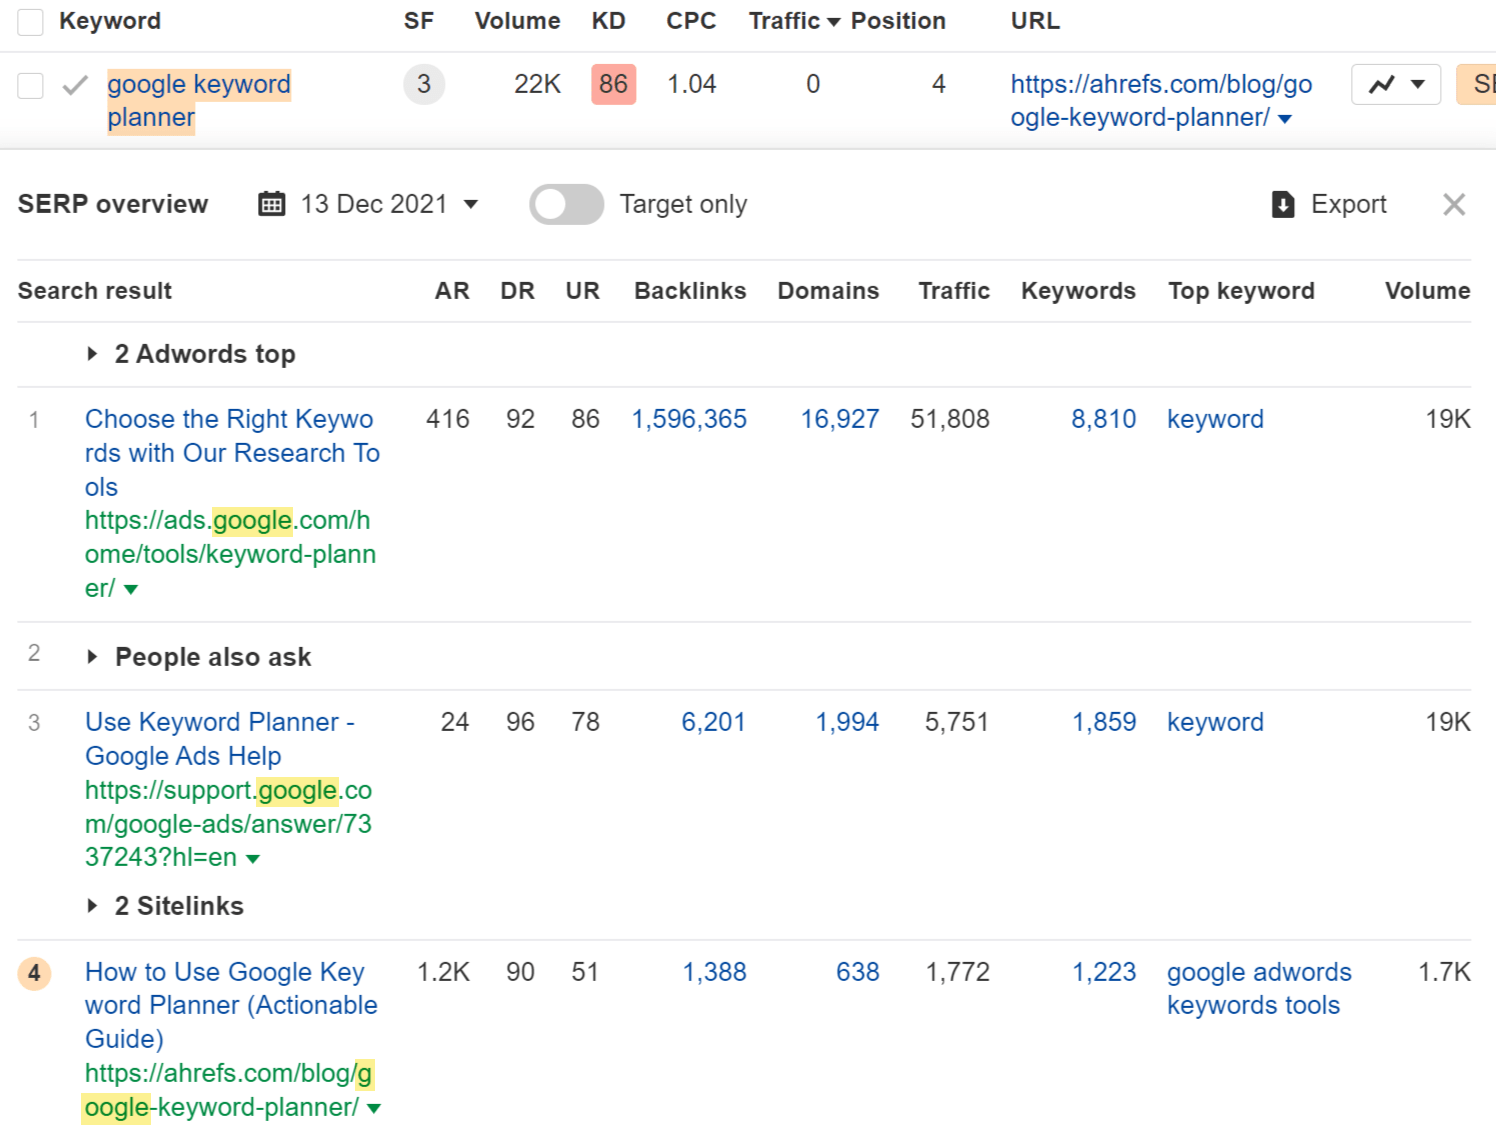The image size is (1496, 1128).
Task: Click the 1,596,365 backlinks link
Action: 689,419
